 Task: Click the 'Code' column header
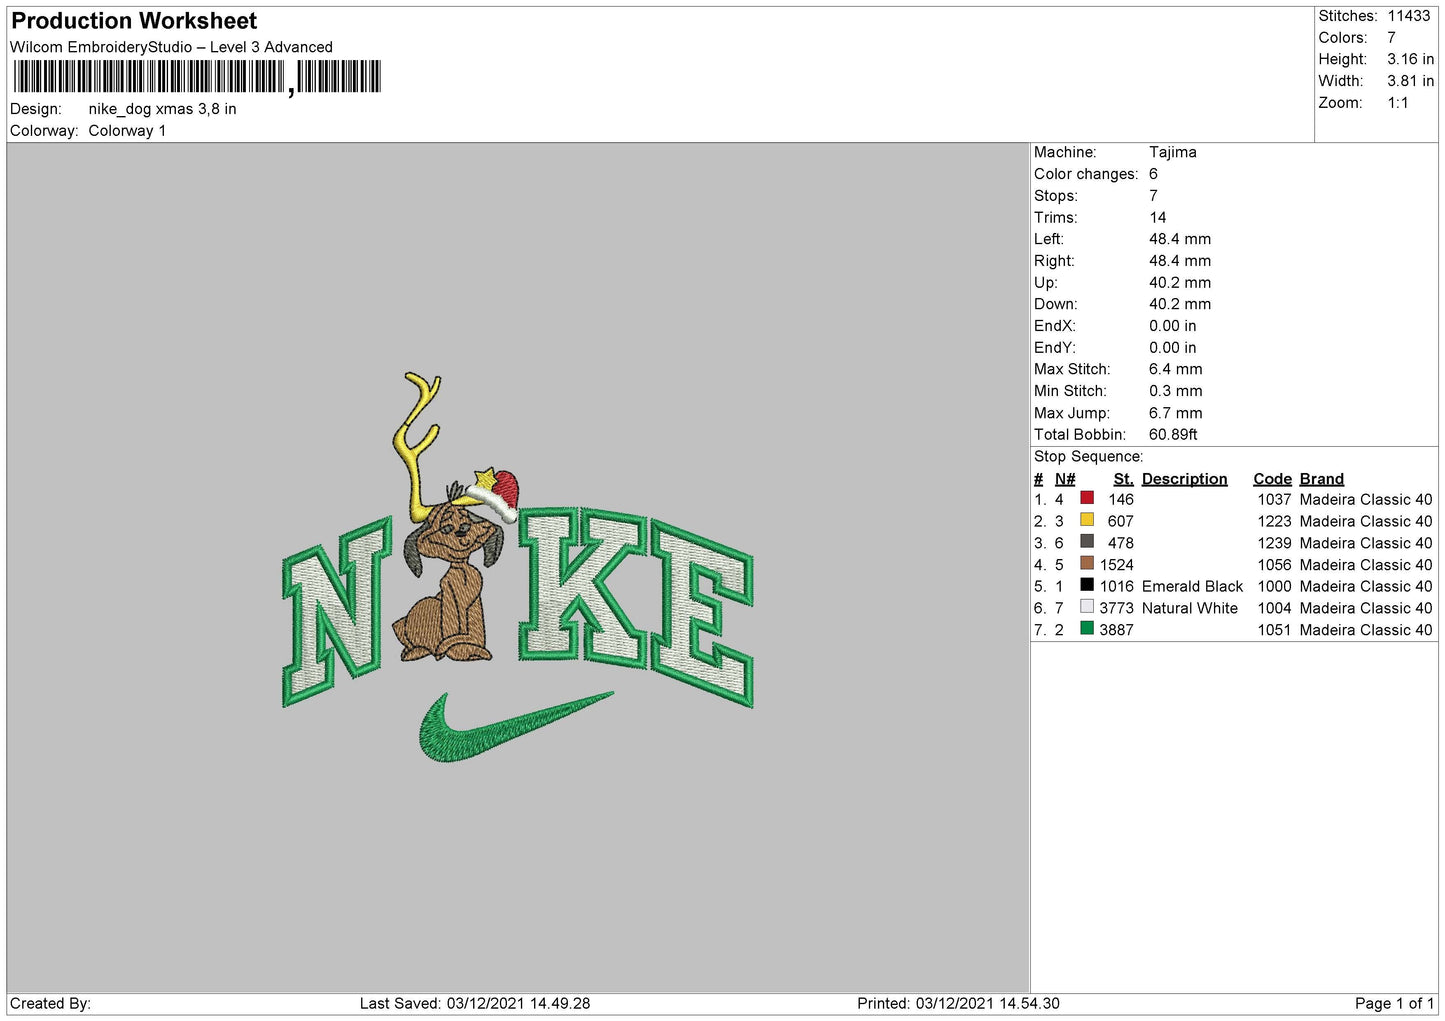point(1272,479)
